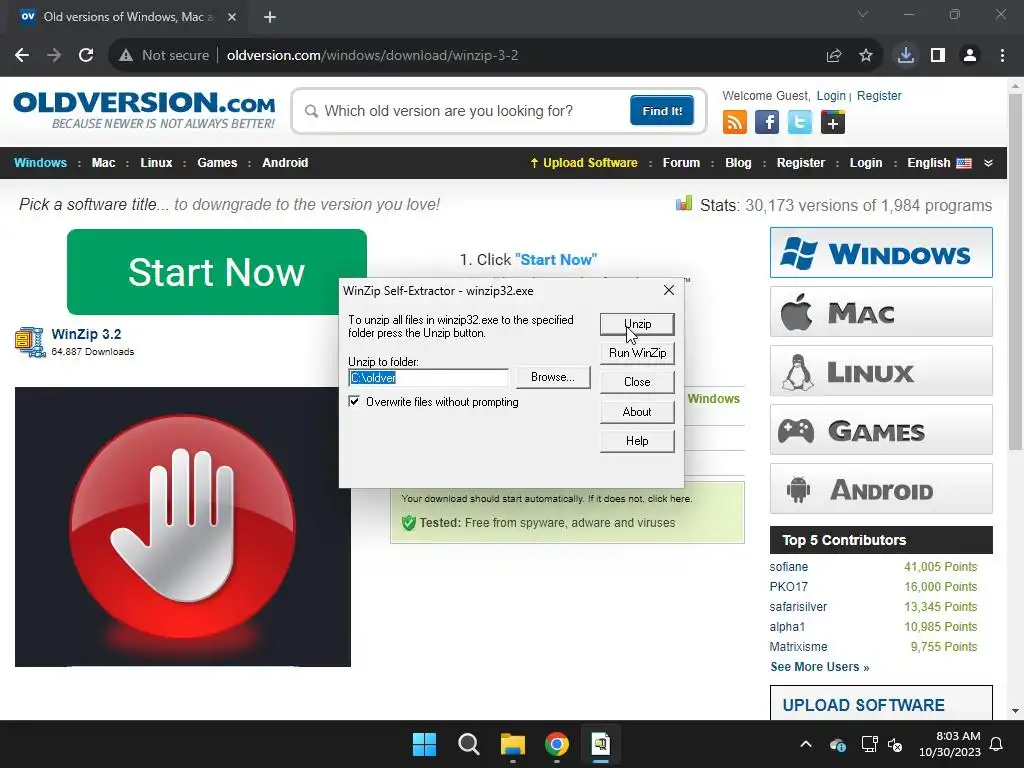Viewport: 1024px width, 768px height.
Task: Click Browse... to choose folder
Action: 552,377
